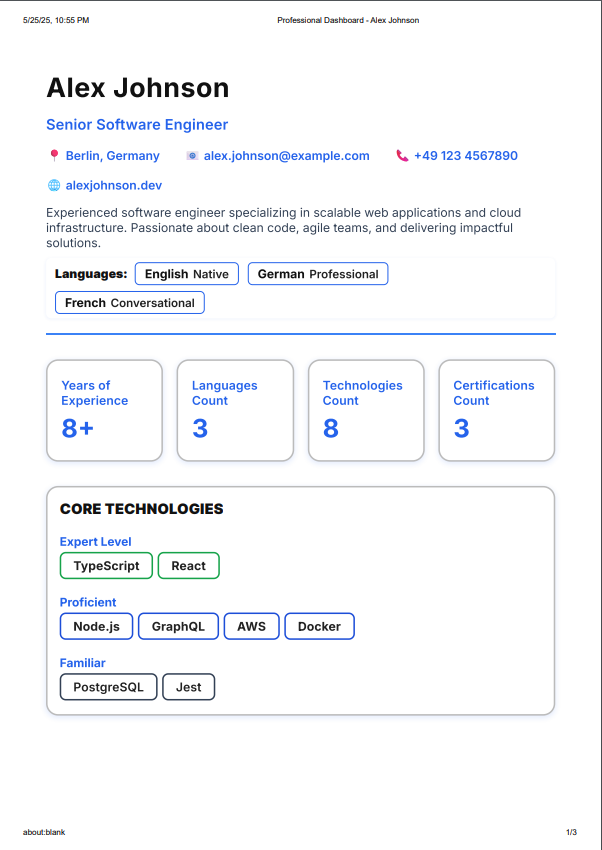Click the Technologies Count card
The width and height of the screenshot is (602, 850).
pos(366,410)
